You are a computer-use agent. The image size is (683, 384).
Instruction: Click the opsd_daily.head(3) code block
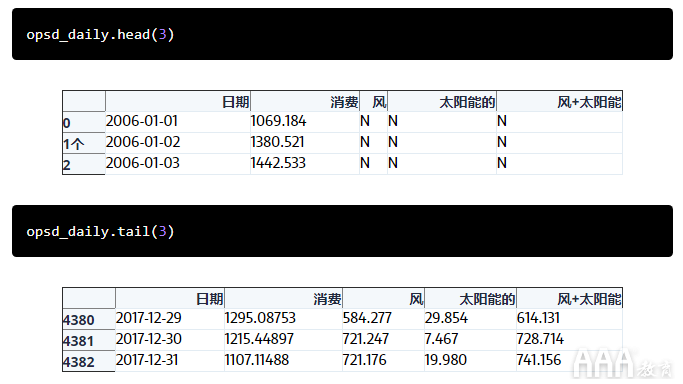coord(342,34)
